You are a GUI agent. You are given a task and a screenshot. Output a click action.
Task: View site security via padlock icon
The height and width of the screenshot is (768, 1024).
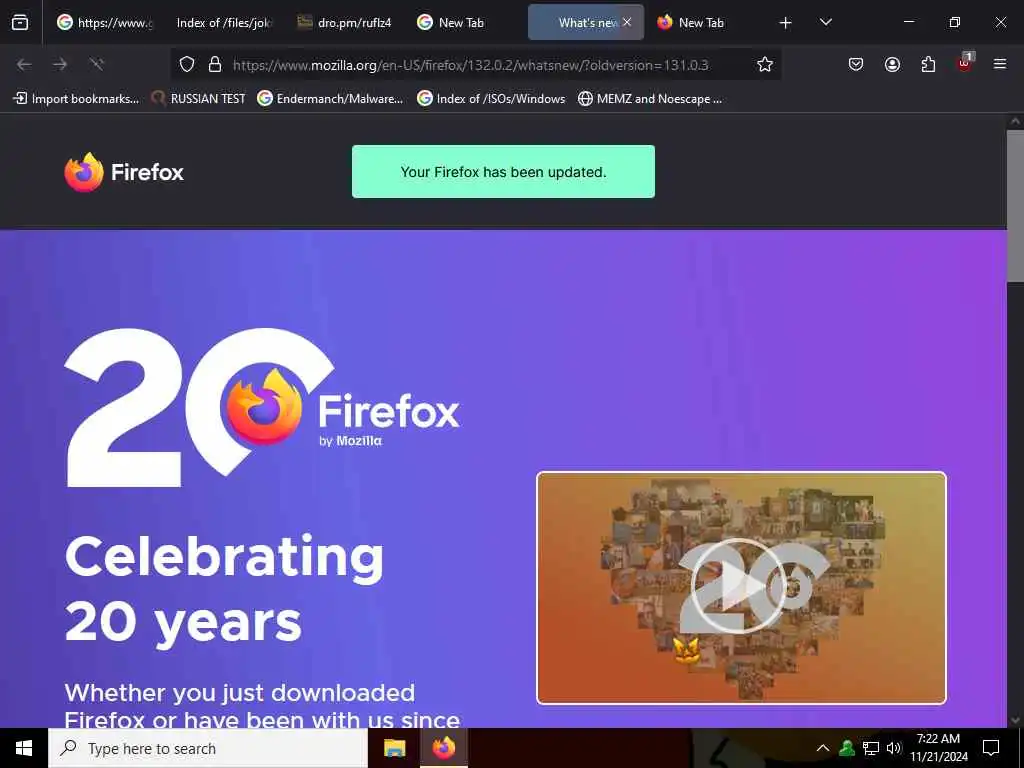(x=214, y=65)
